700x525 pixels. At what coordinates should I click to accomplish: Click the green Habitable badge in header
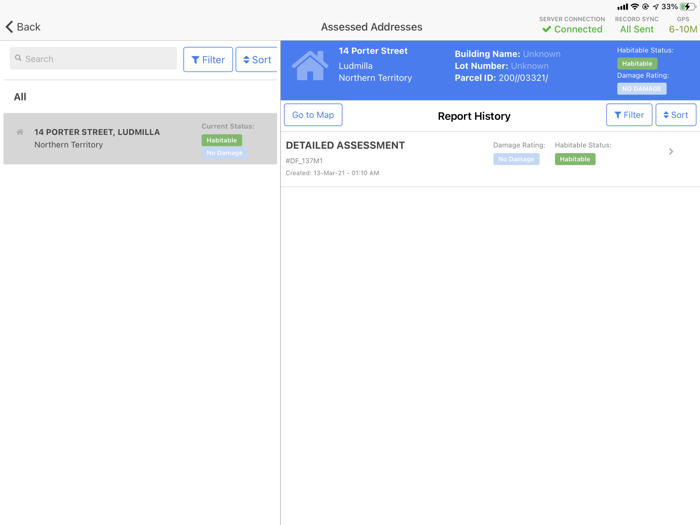click(637, 63)
